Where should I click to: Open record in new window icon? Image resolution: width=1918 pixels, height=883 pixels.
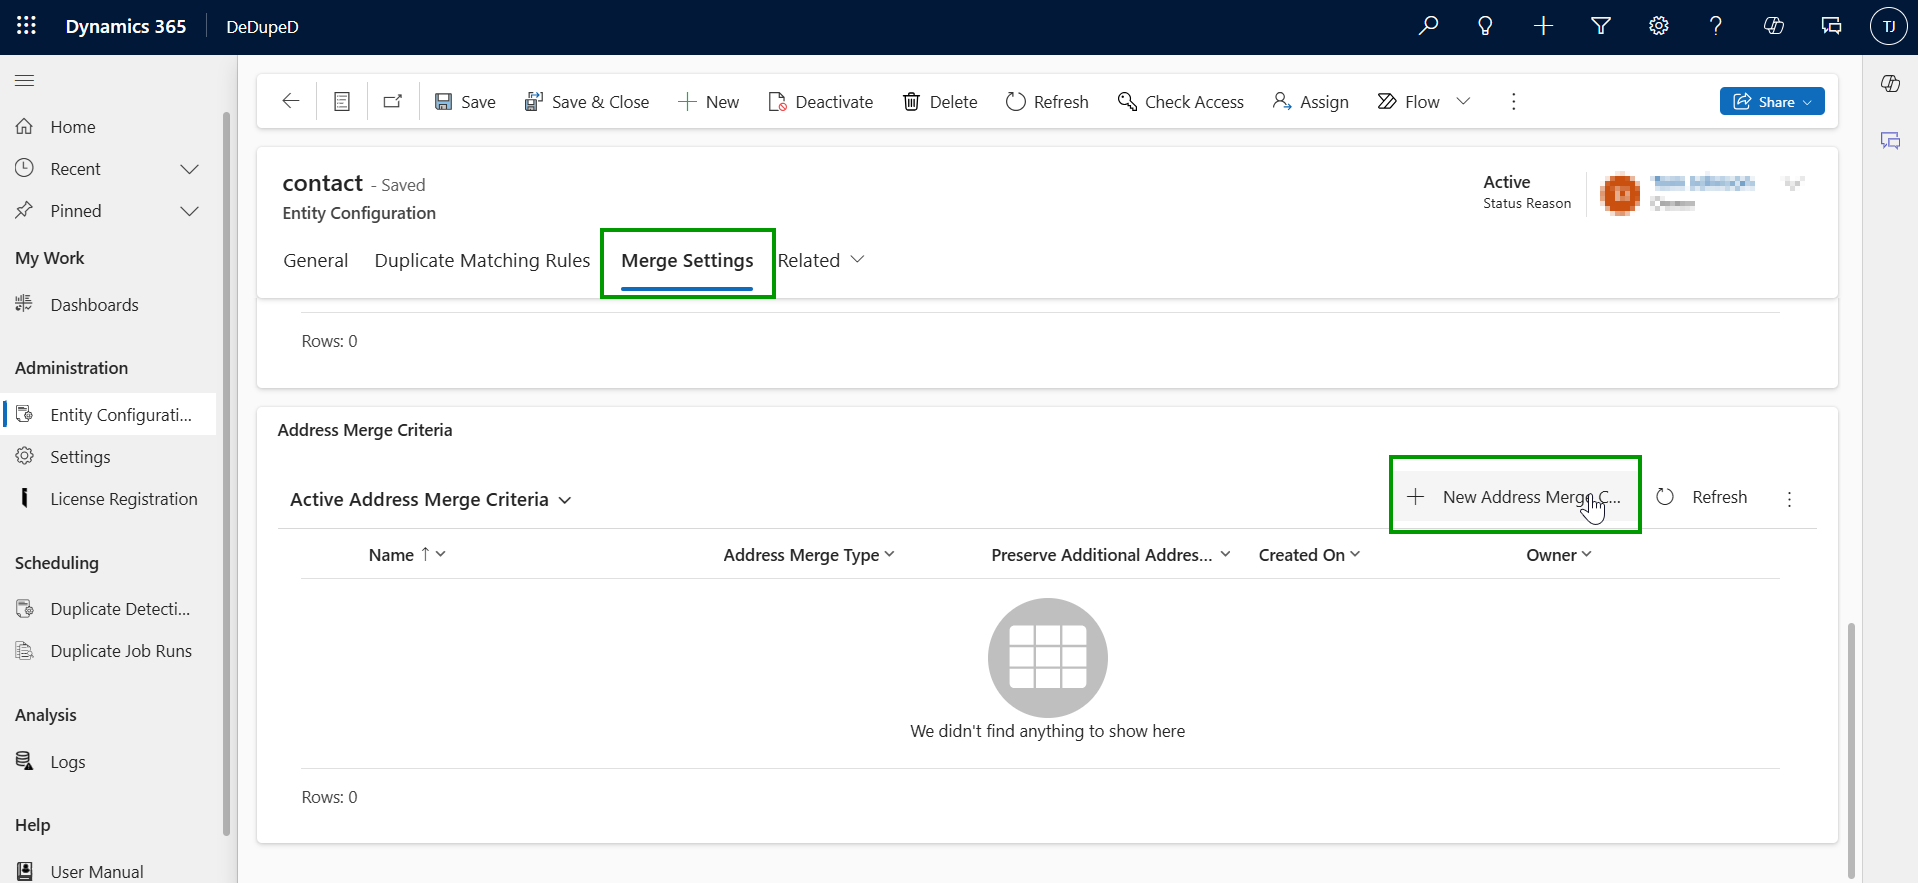pyautogui.click(x=393, y=101)
